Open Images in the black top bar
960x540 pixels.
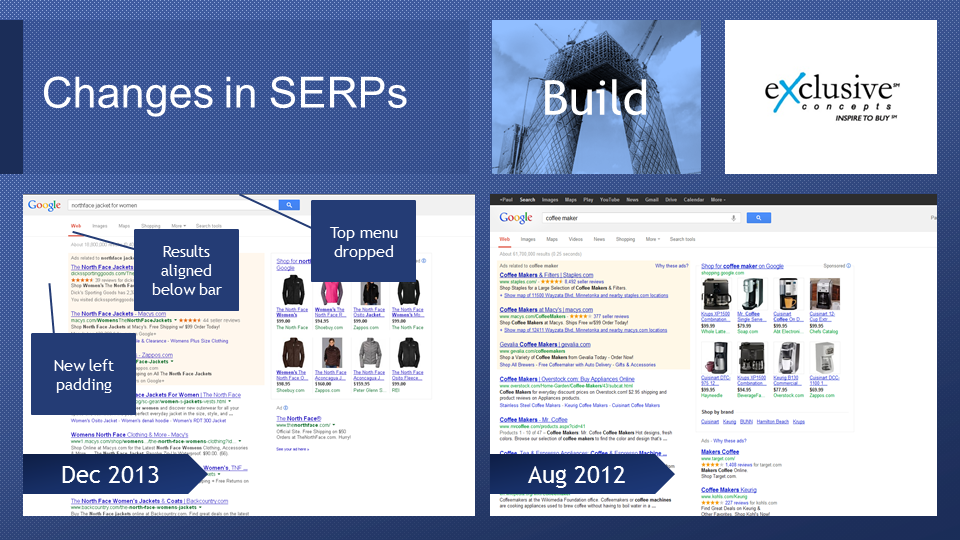(550, 200)
